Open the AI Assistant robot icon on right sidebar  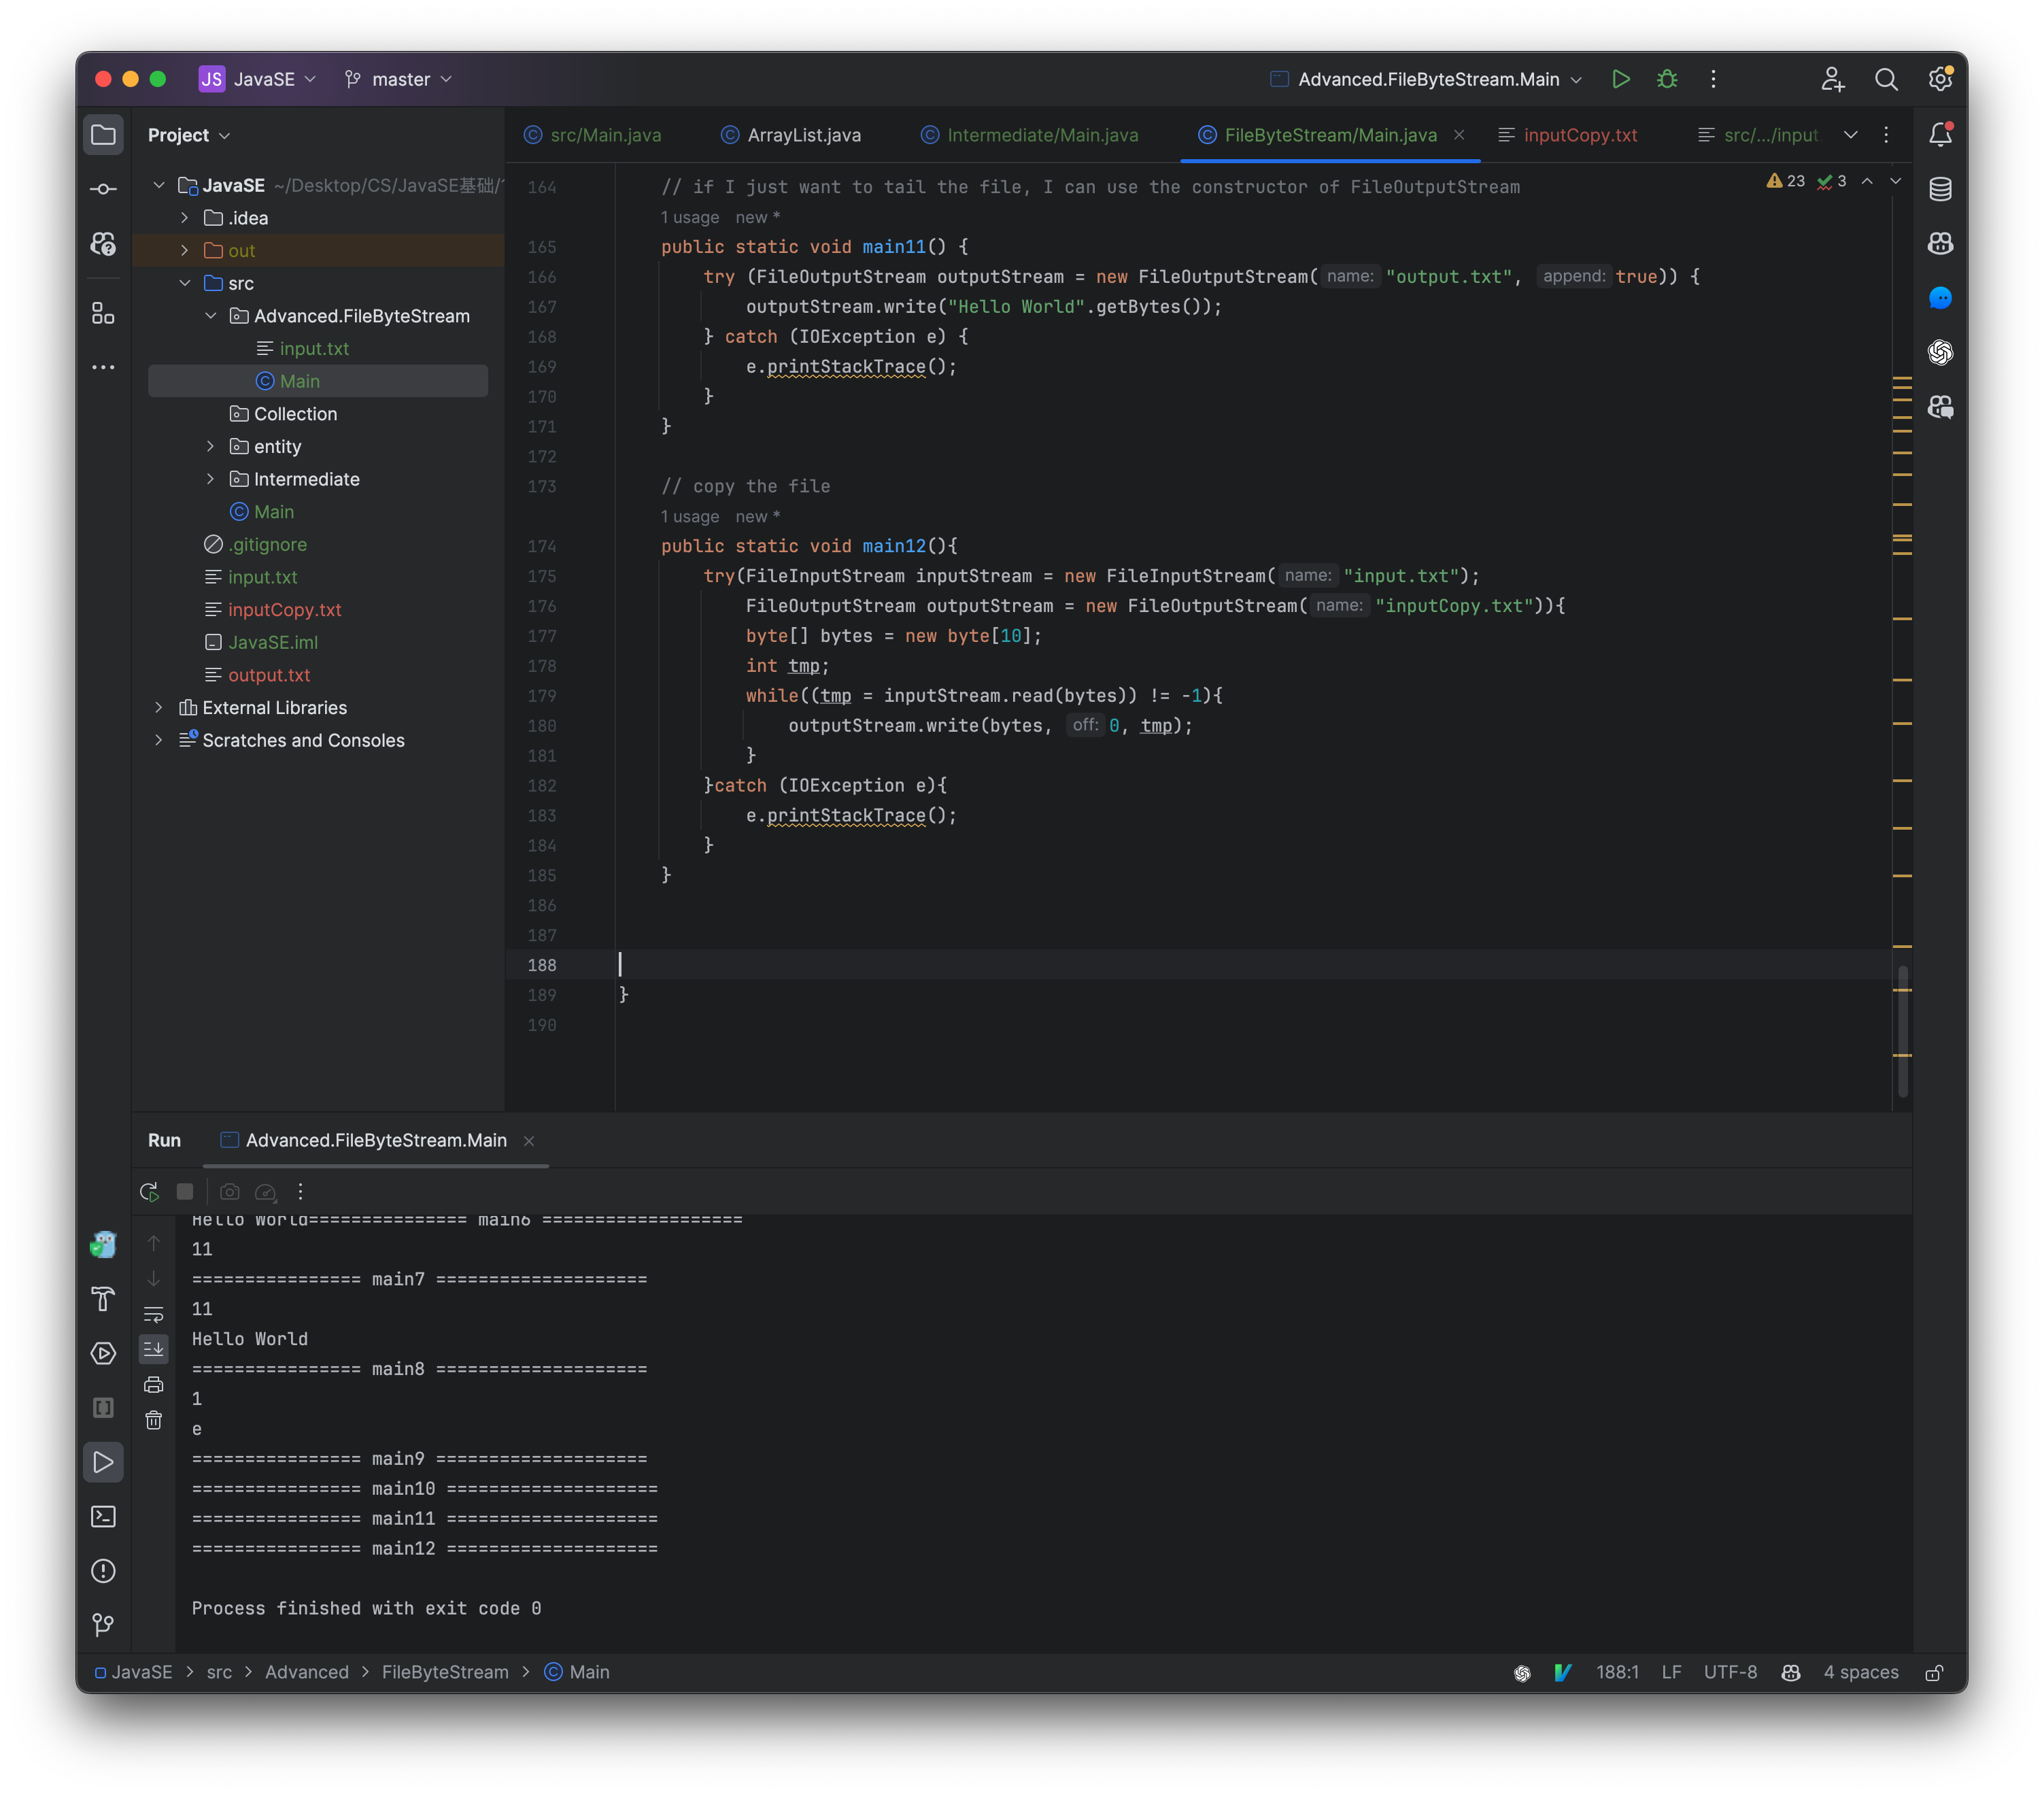[x=1941, y=242]
